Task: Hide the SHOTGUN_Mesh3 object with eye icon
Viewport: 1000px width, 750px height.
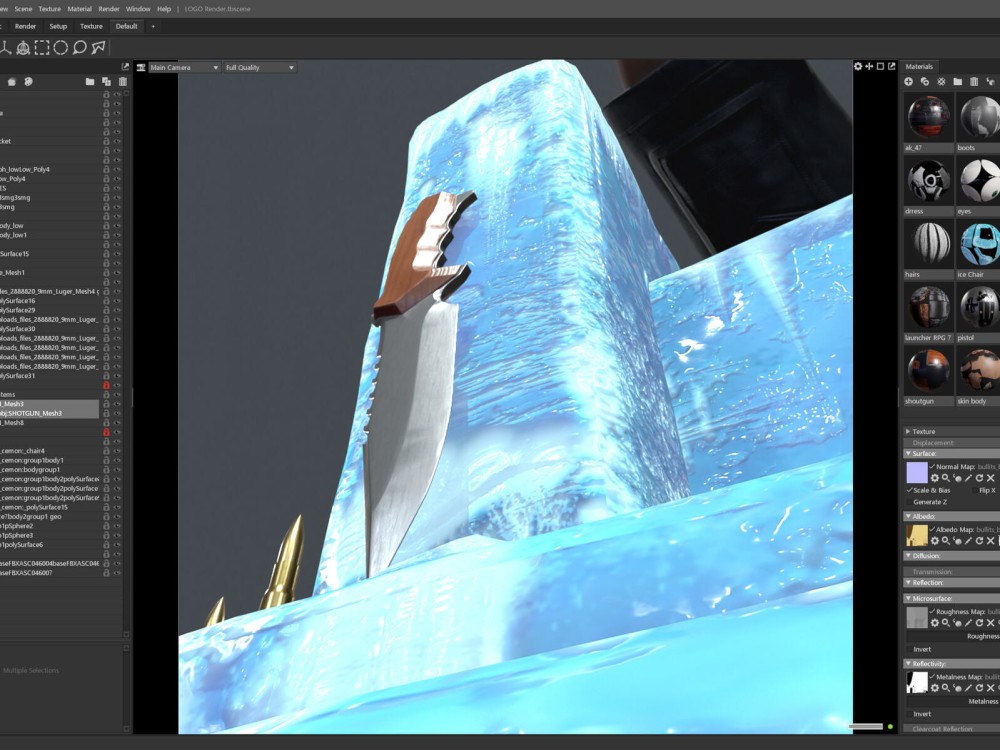Action: tap(117, 413)
